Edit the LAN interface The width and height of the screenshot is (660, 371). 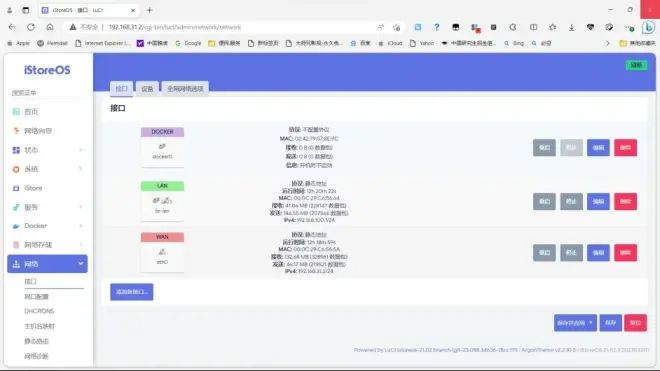point(598,202)
